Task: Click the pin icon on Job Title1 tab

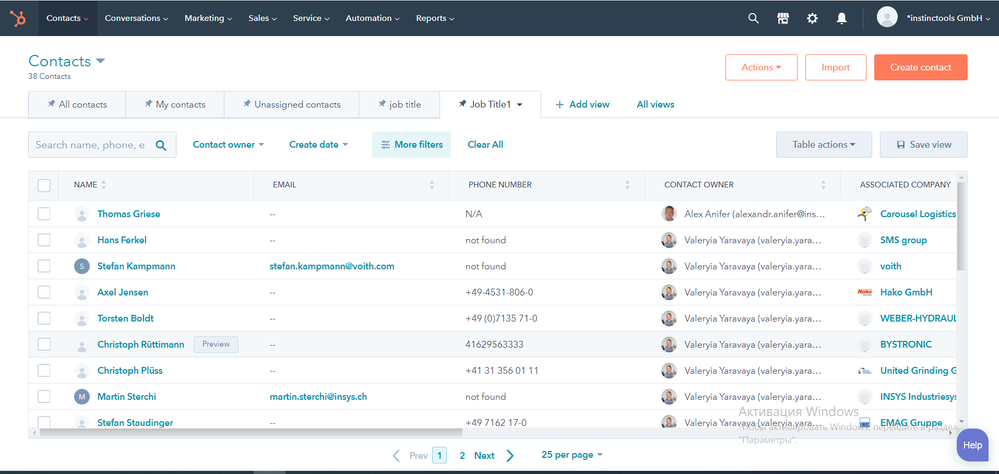Action: tap(463, 104)
